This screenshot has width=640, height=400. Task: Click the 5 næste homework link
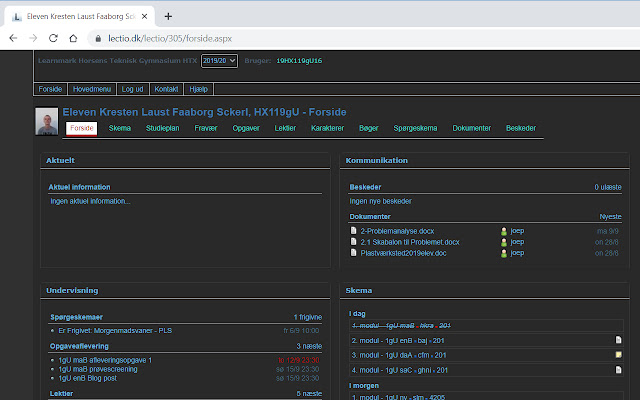pos(309,393)
